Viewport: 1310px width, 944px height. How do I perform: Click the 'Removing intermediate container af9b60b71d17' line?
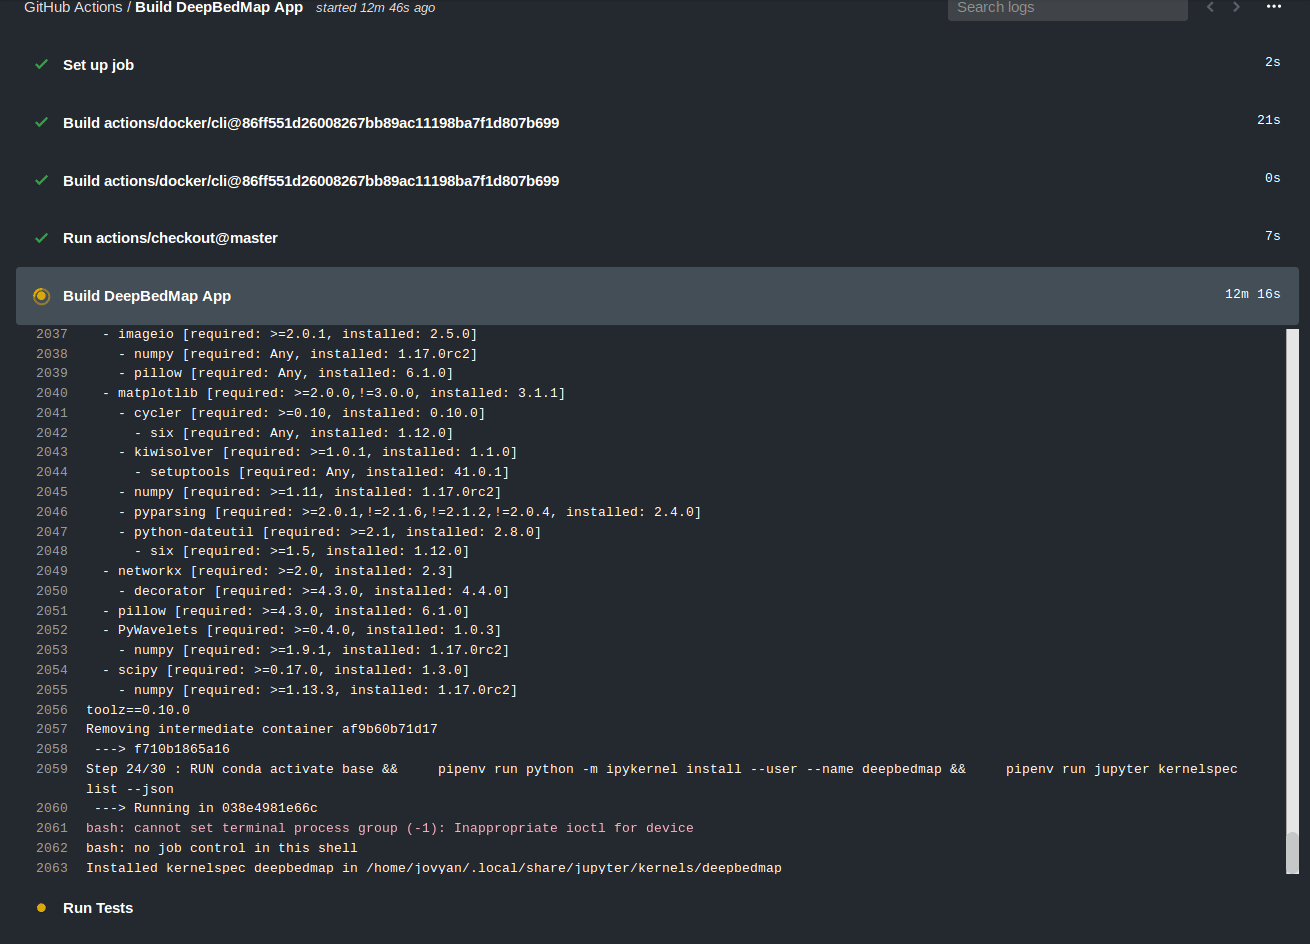(x=262, y=729)
